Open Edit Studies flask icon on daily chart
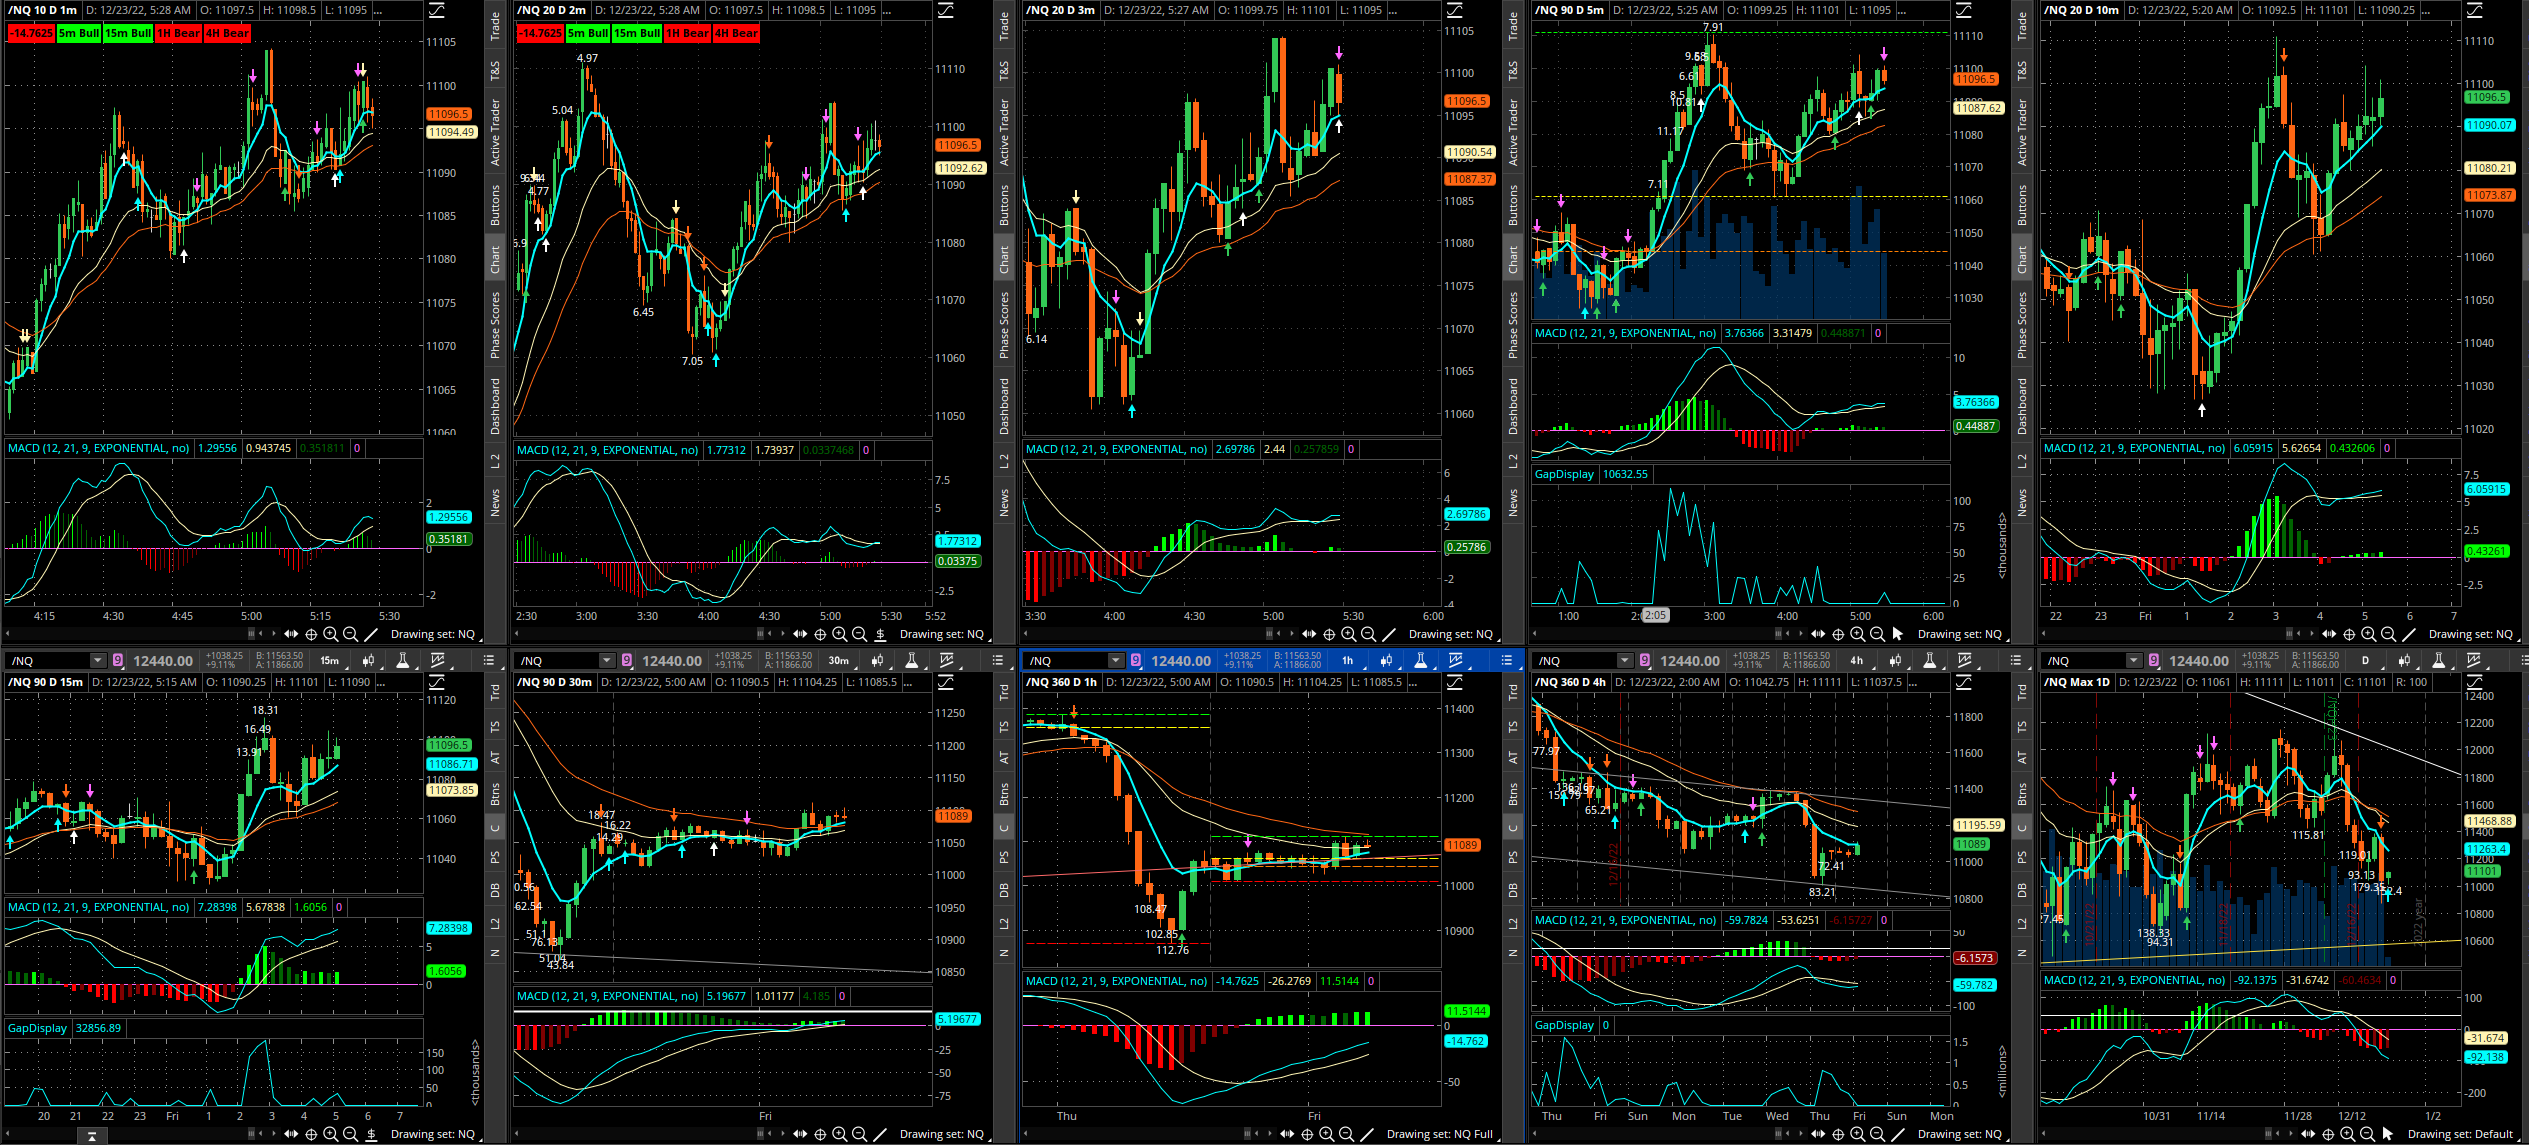 [x=2438, y=660]
